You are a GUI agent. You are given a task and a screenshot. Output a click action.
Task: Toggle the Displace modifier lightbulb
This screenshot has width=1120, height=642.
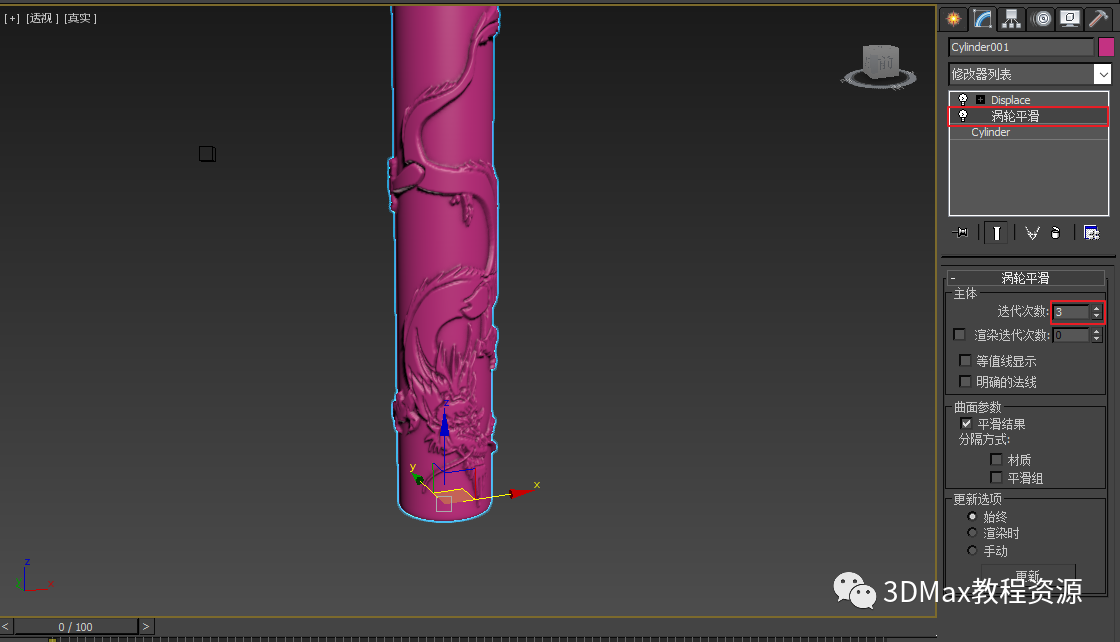pyautogui.click(x=963, y=100)
